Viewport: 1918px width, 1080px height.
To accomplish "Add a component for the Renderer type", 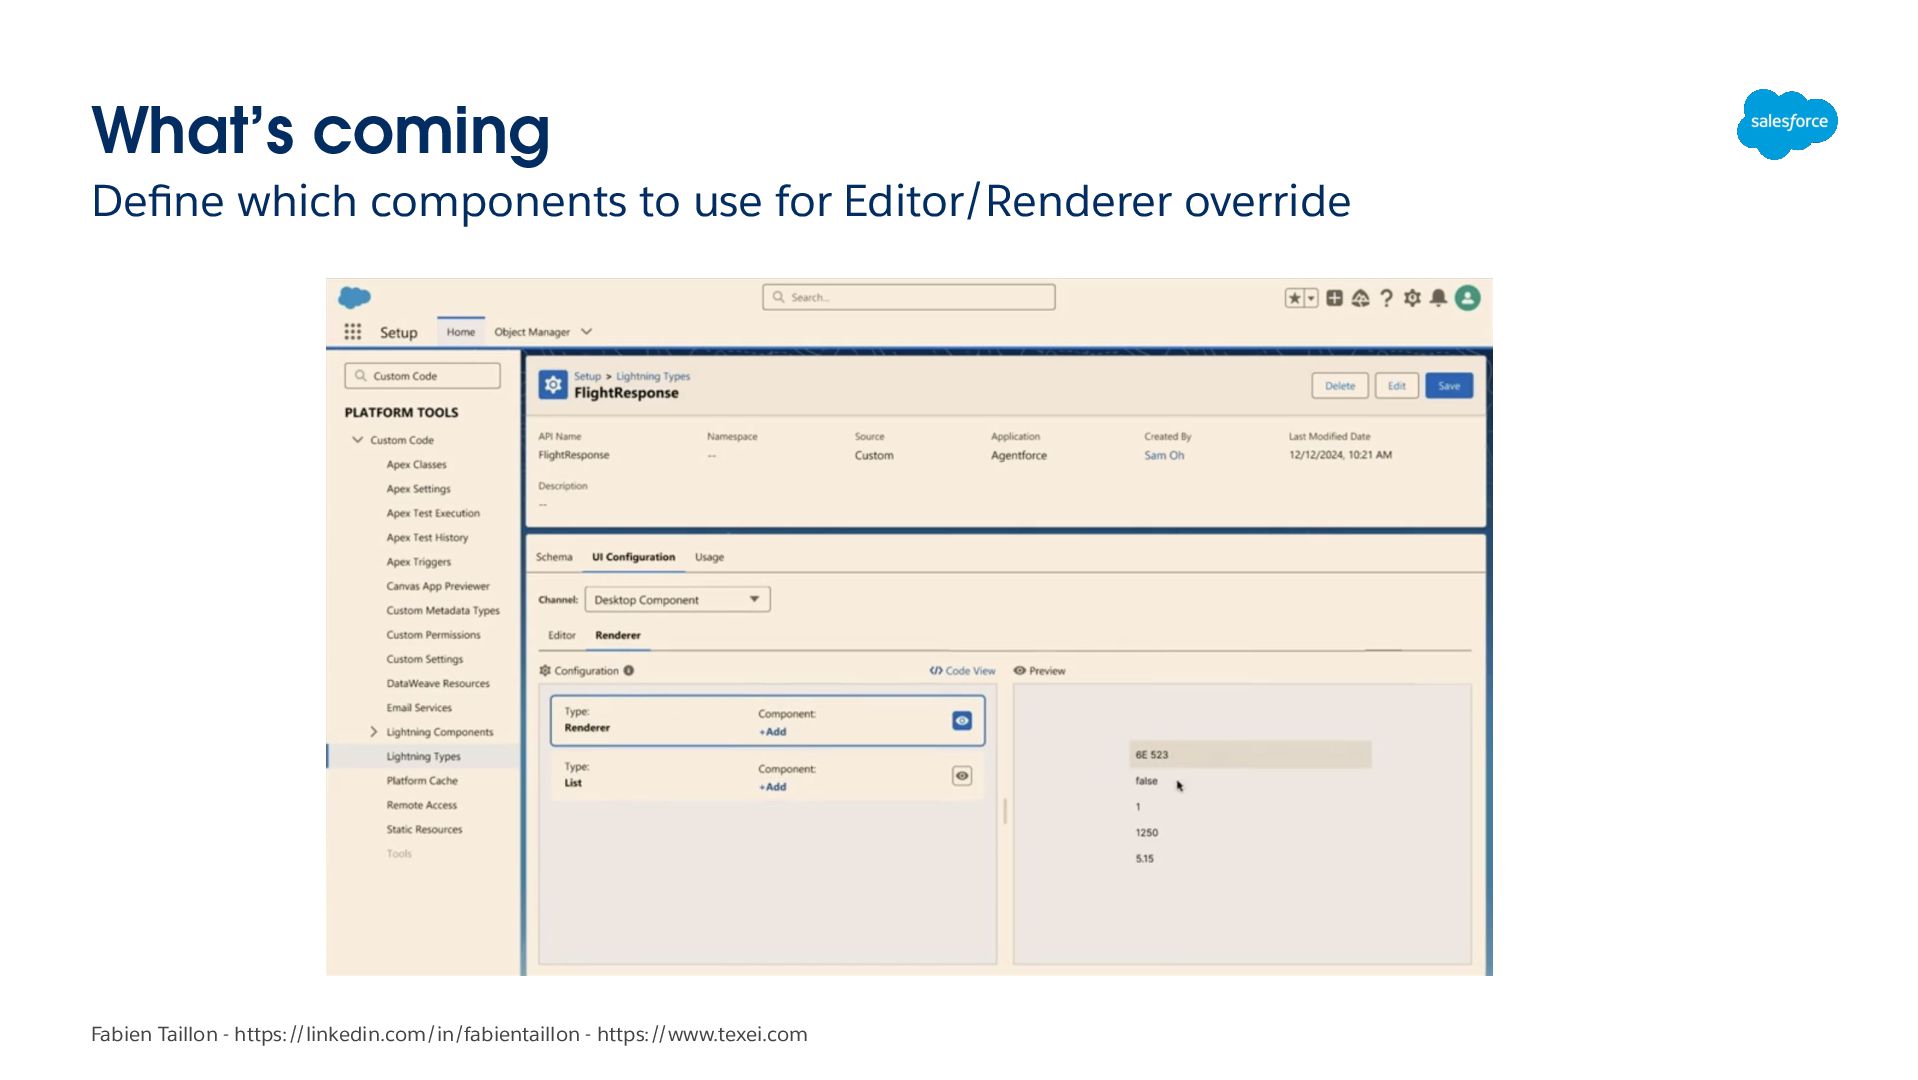I will click(x=772, y=732).
